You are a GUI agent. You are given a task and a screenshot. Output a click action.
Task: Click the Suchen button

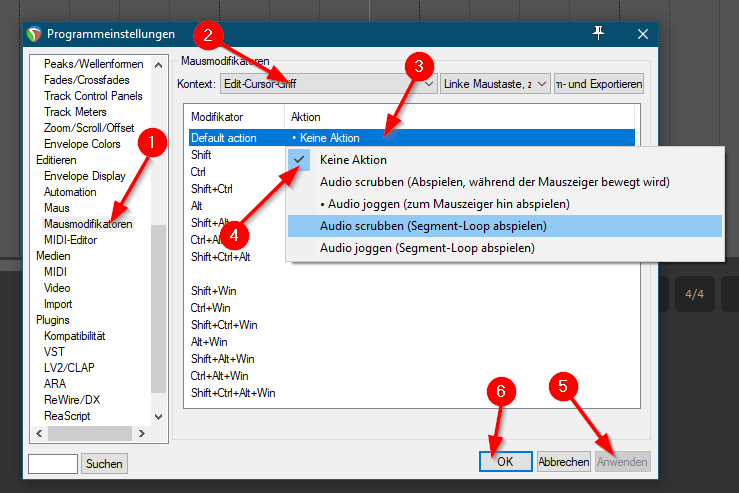click(x=104, y=464)
